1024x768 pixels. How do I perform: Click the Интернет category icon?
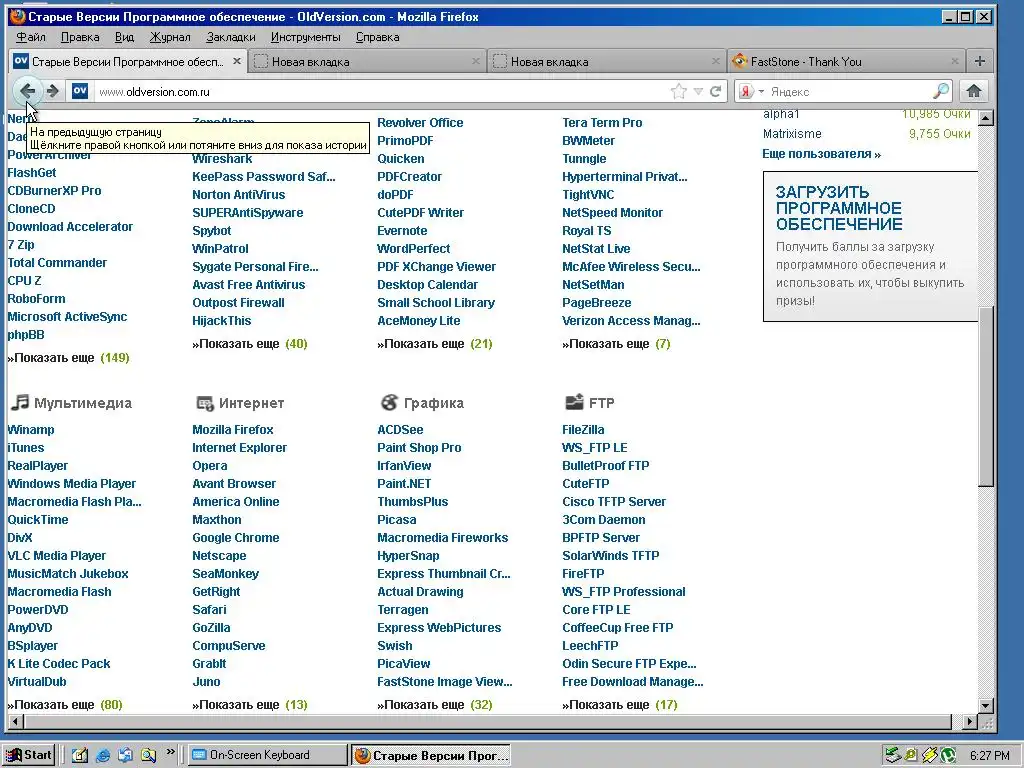tap(205, 404)
